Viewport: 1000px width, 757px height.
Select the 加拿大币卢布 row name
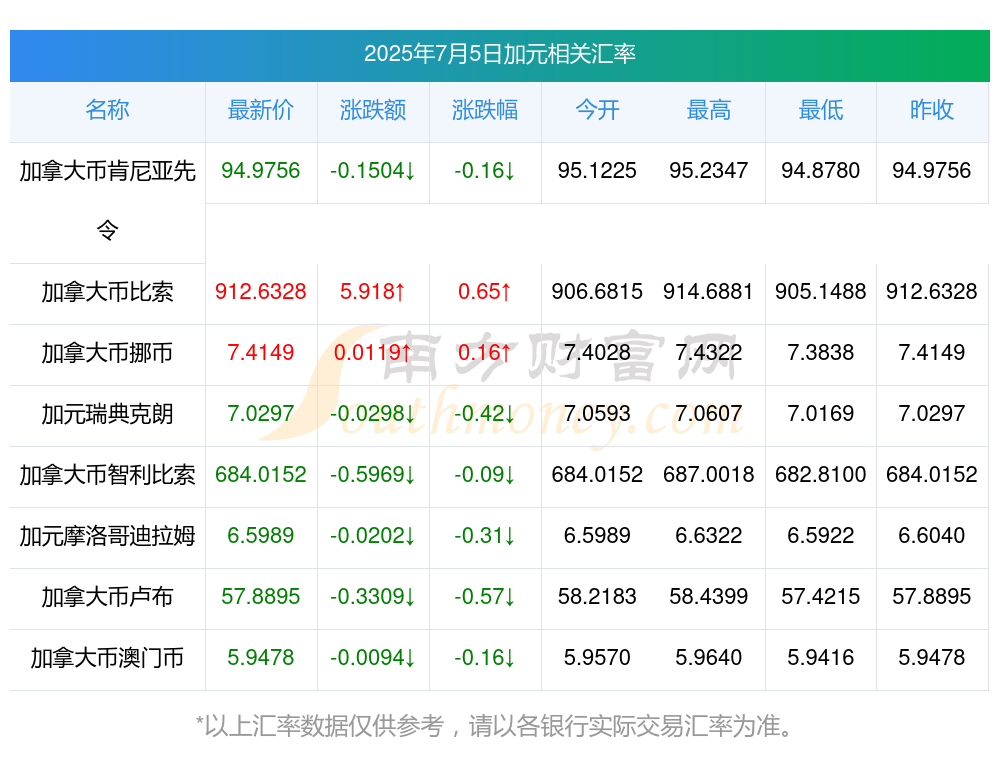point(107,597)
